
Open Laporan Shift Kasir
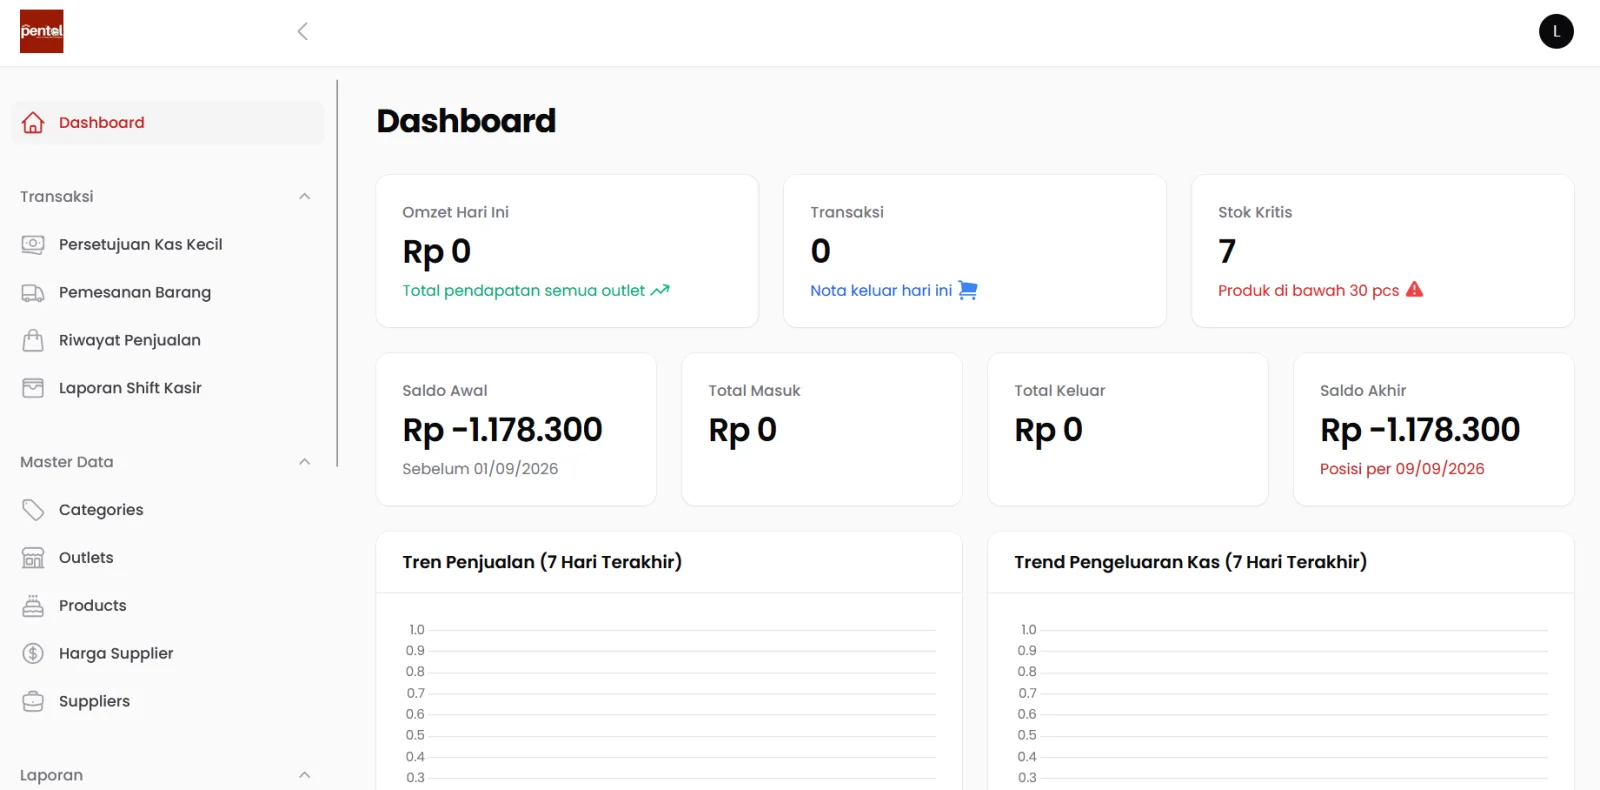click(168, 388)
